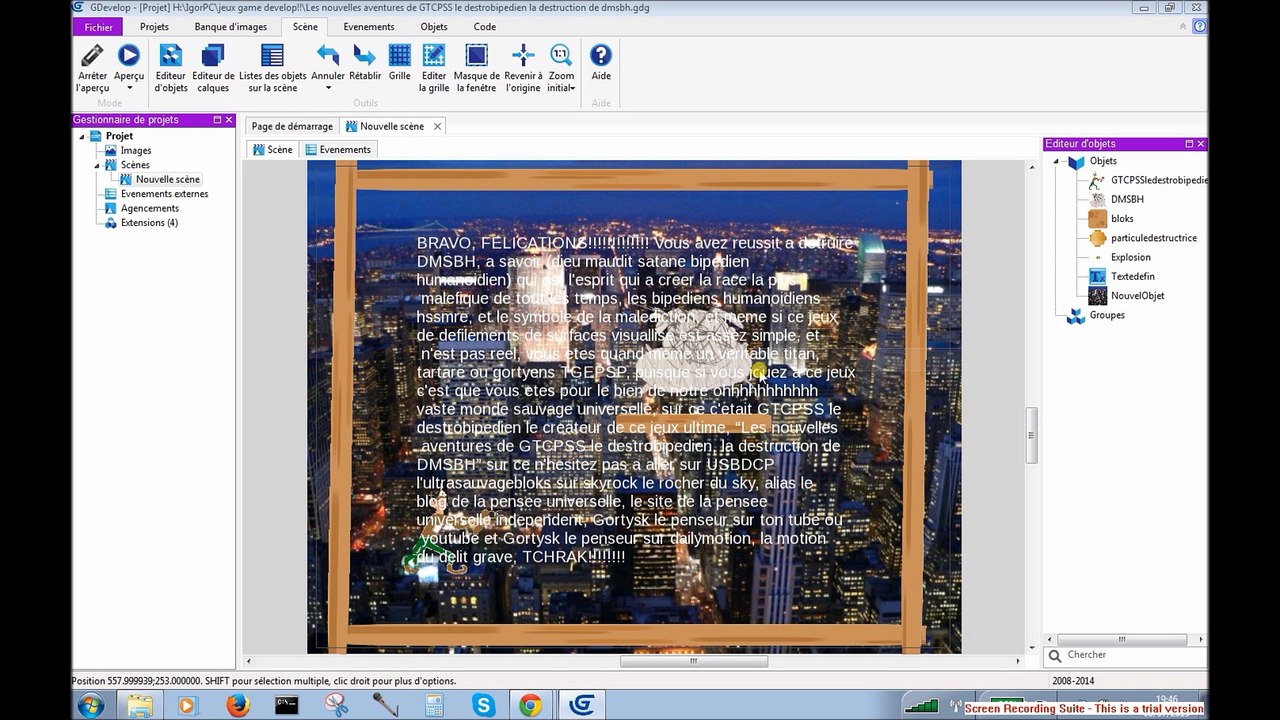The image size is (1280, 720).
Task: Click the object editor horizontal scrollbar
Action: click(1122, 639)
